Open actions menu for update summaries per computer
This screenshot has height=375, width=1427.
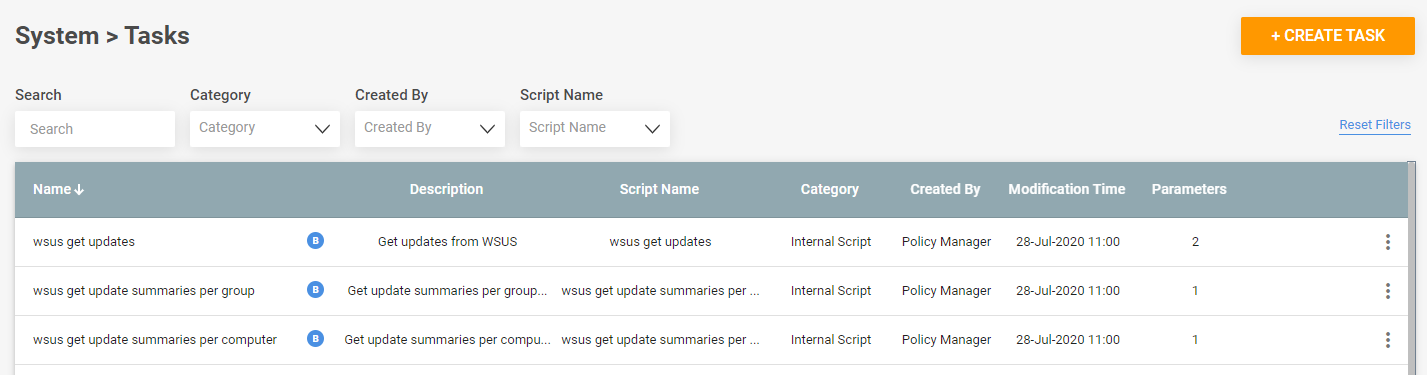[1388, 340]
